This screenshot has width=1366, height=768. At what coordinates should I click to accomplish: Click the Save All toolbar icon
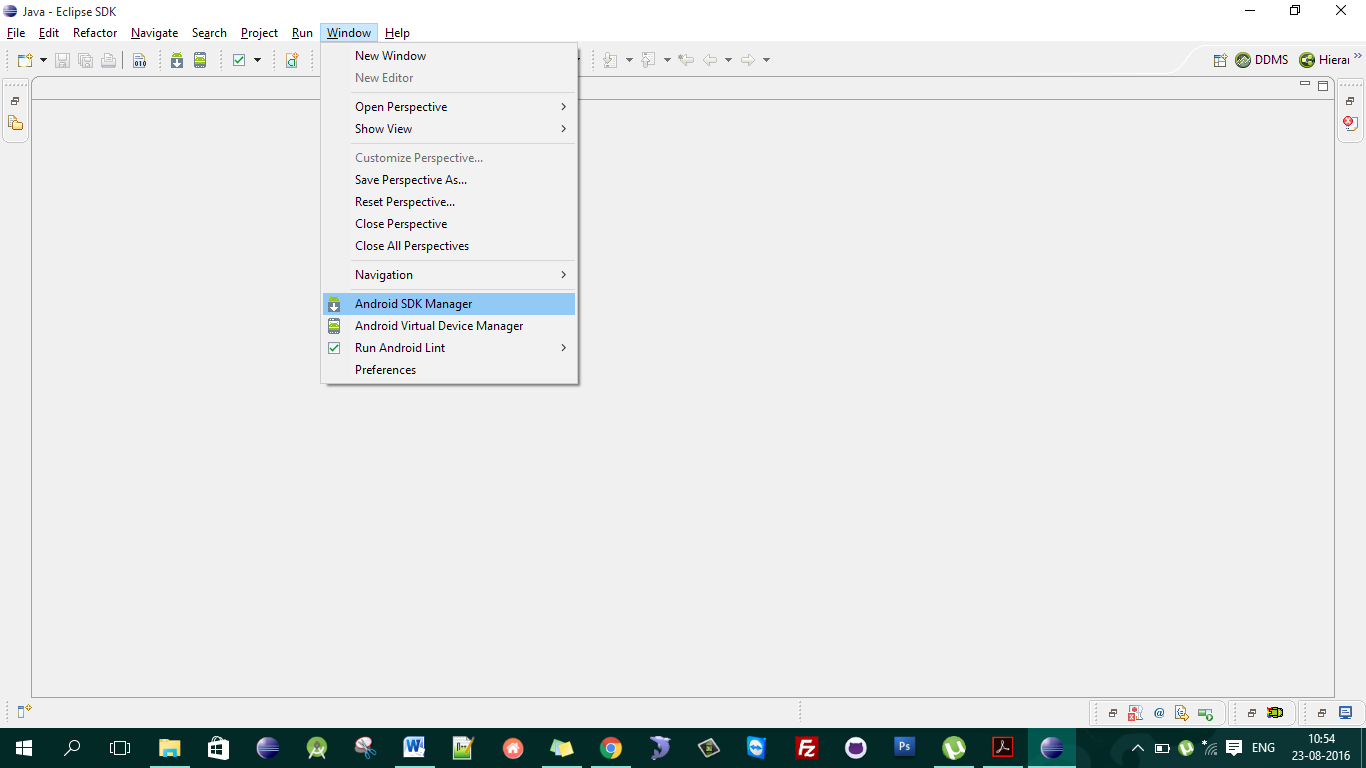coord(85,60)
